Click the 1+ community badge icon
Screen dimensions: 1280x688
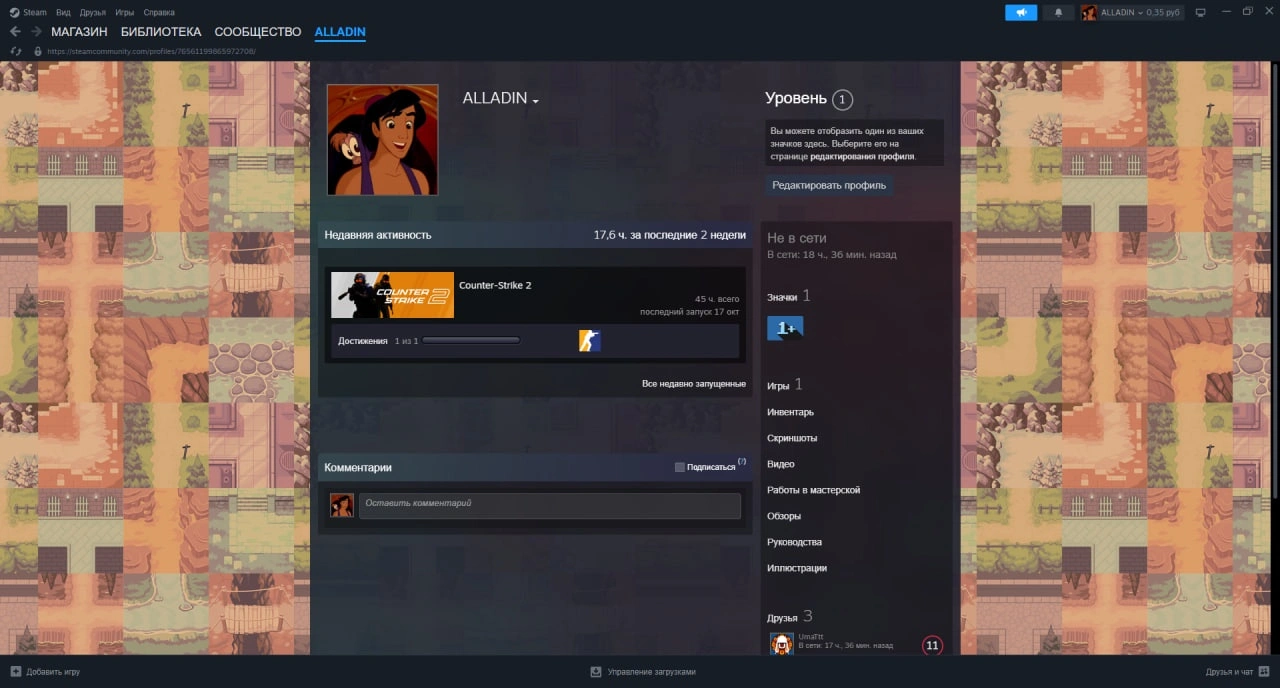785,328
